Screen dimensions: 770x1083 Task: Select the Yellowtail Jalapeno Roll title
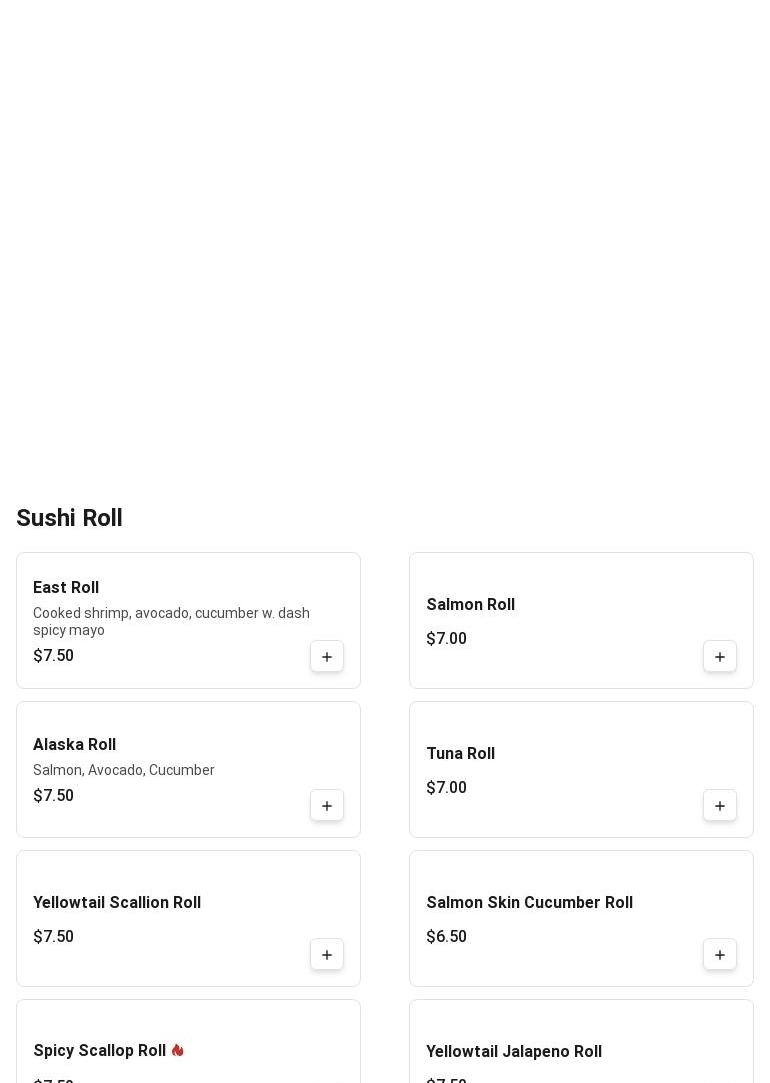pos(514,1052)
